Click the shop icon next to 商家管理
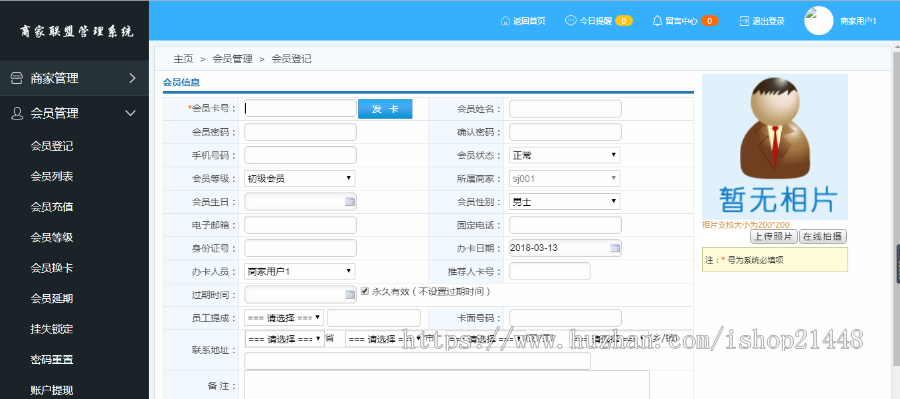Viewport: 900px width, 399px height. tap(17, 78)
